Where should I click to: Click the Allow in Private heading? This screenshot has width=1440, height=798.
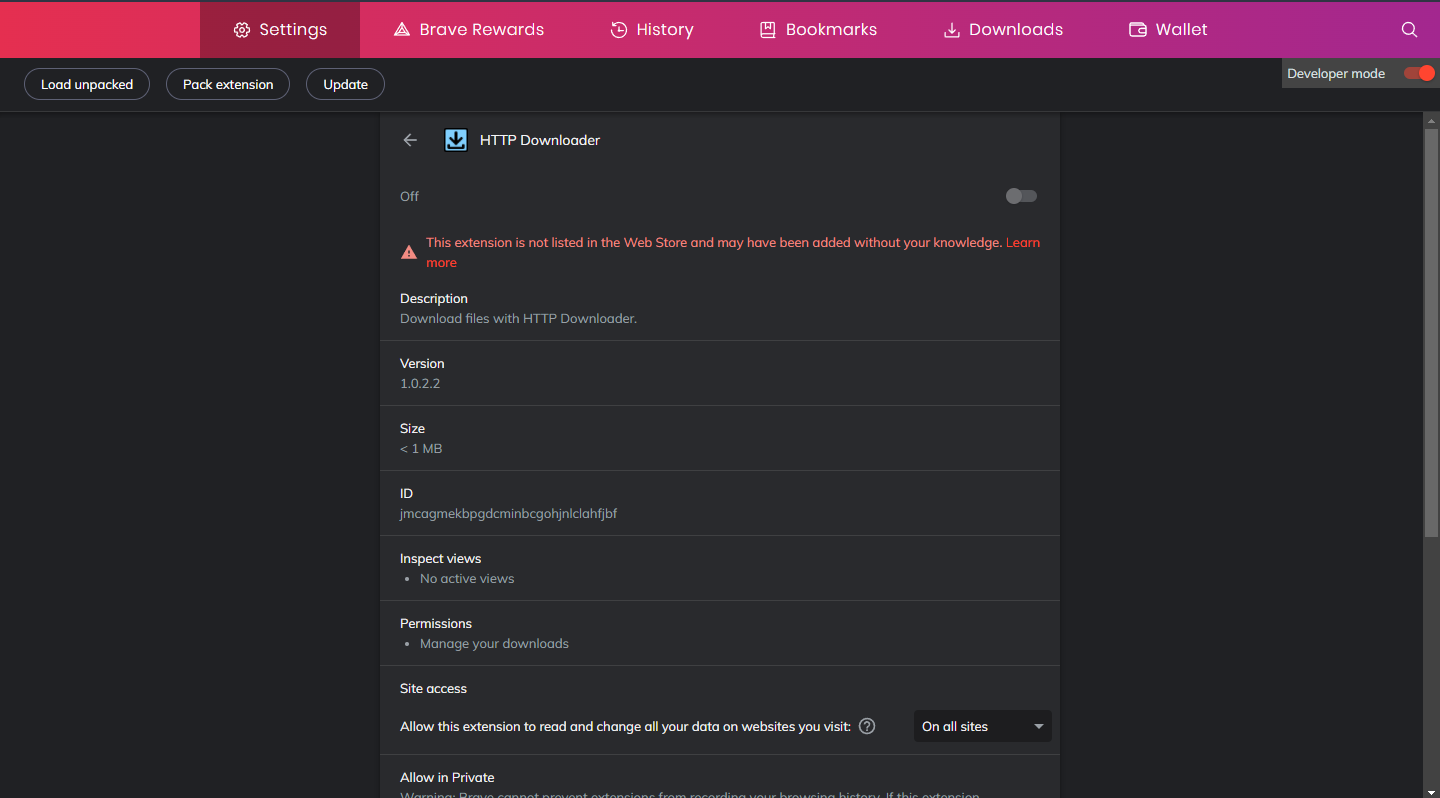(x=447, y=777)
